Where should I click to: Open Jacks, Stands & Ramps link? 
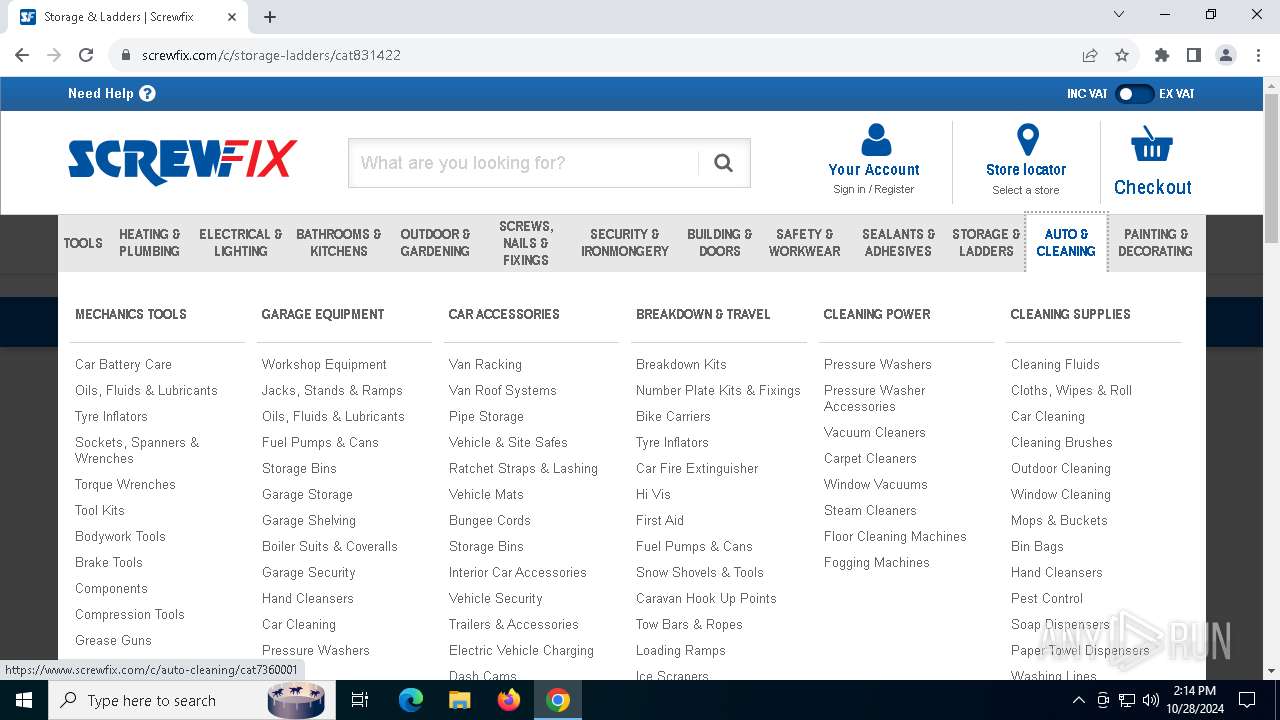coord(332,390)
